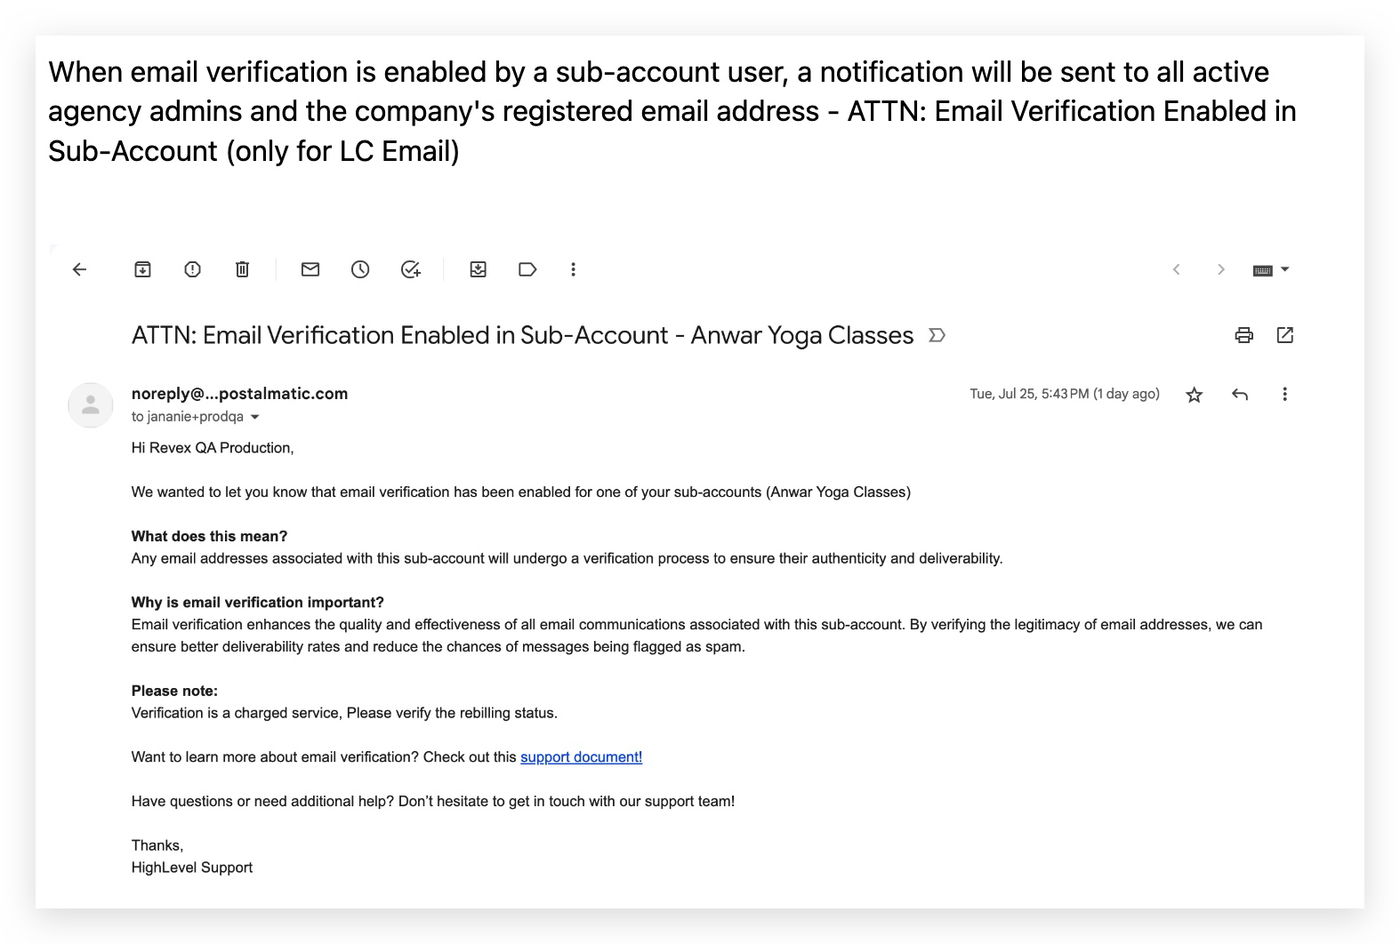Open the "support document!" link
This screenshot has height=944, width=1400.
pyautogui.click(x=581, y=757)
